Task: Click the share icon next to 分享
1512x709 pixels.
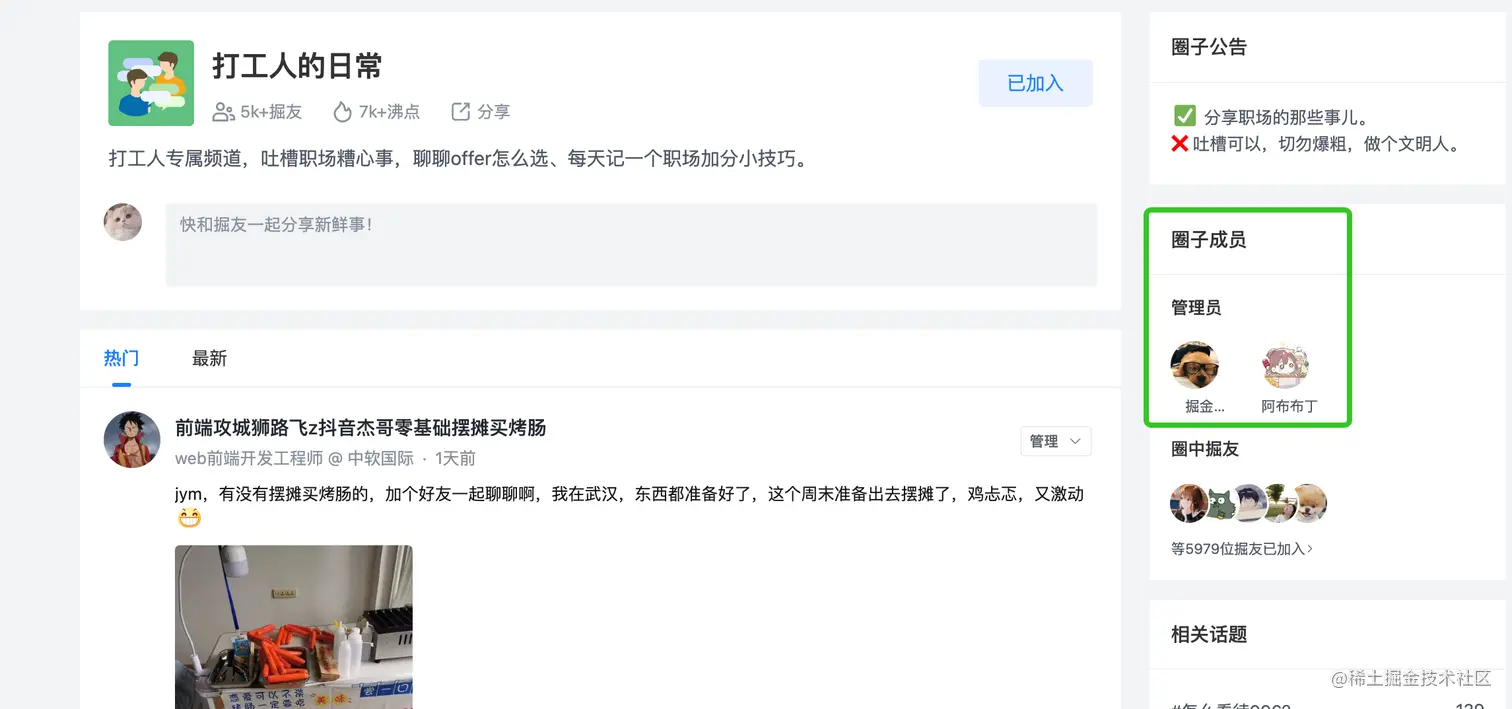Action: point(461,112)
